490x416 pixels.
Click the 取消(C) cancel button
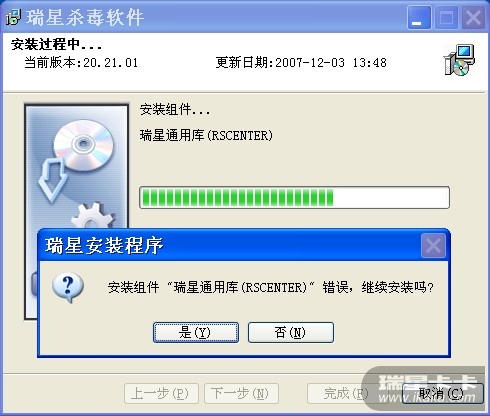click(442, 394)
